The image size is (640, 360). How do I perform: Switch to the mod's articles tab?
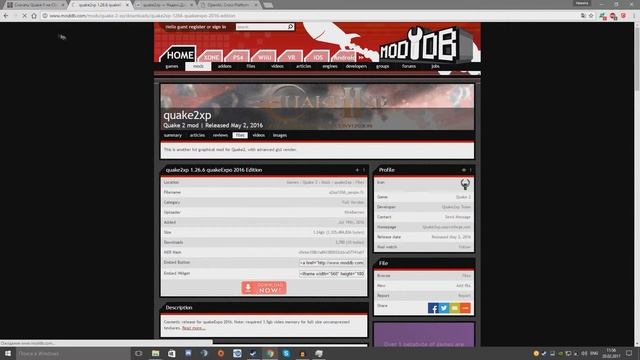[197, 135]
